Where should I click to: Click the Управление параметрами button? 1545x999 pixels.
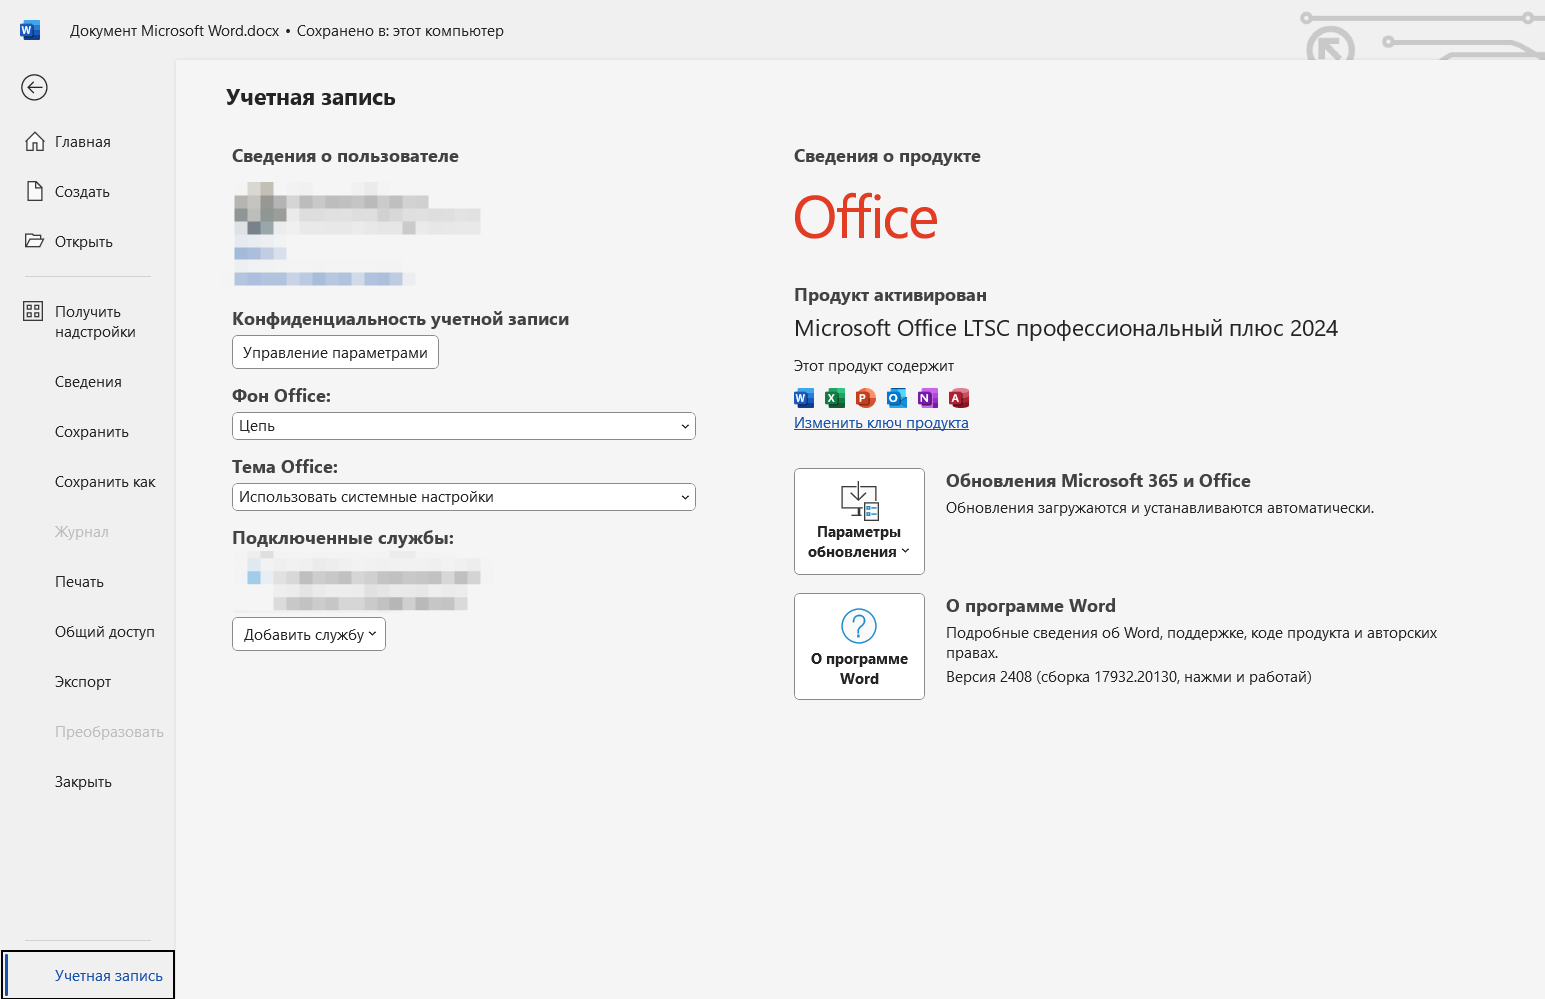tap(335, 352)
